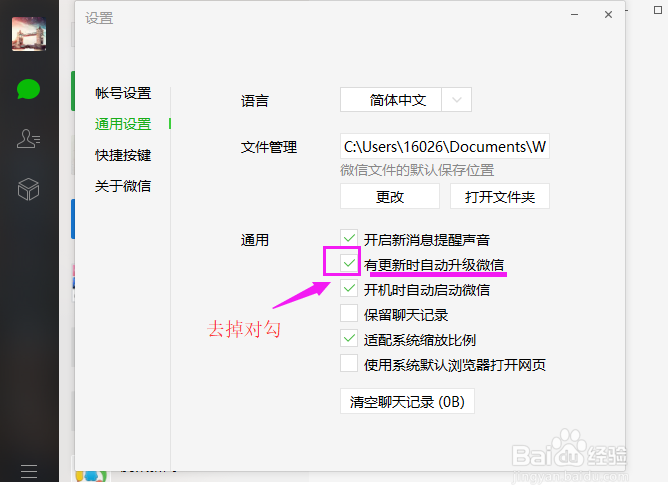Image resolution: width=668 pixels, height=500 pixels.
Task: Close the settings dialog
Action: click(608, 15)
